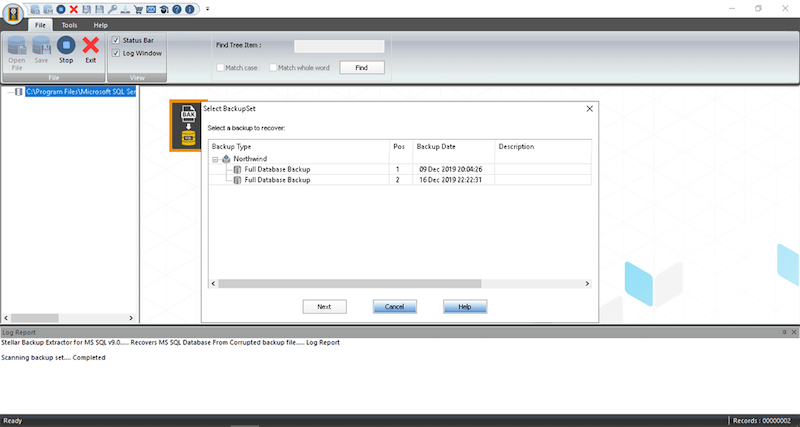Click the backup list horizontal scrollbar thumb
Viewport: 800px width, 427px height.
pos(349,284)
